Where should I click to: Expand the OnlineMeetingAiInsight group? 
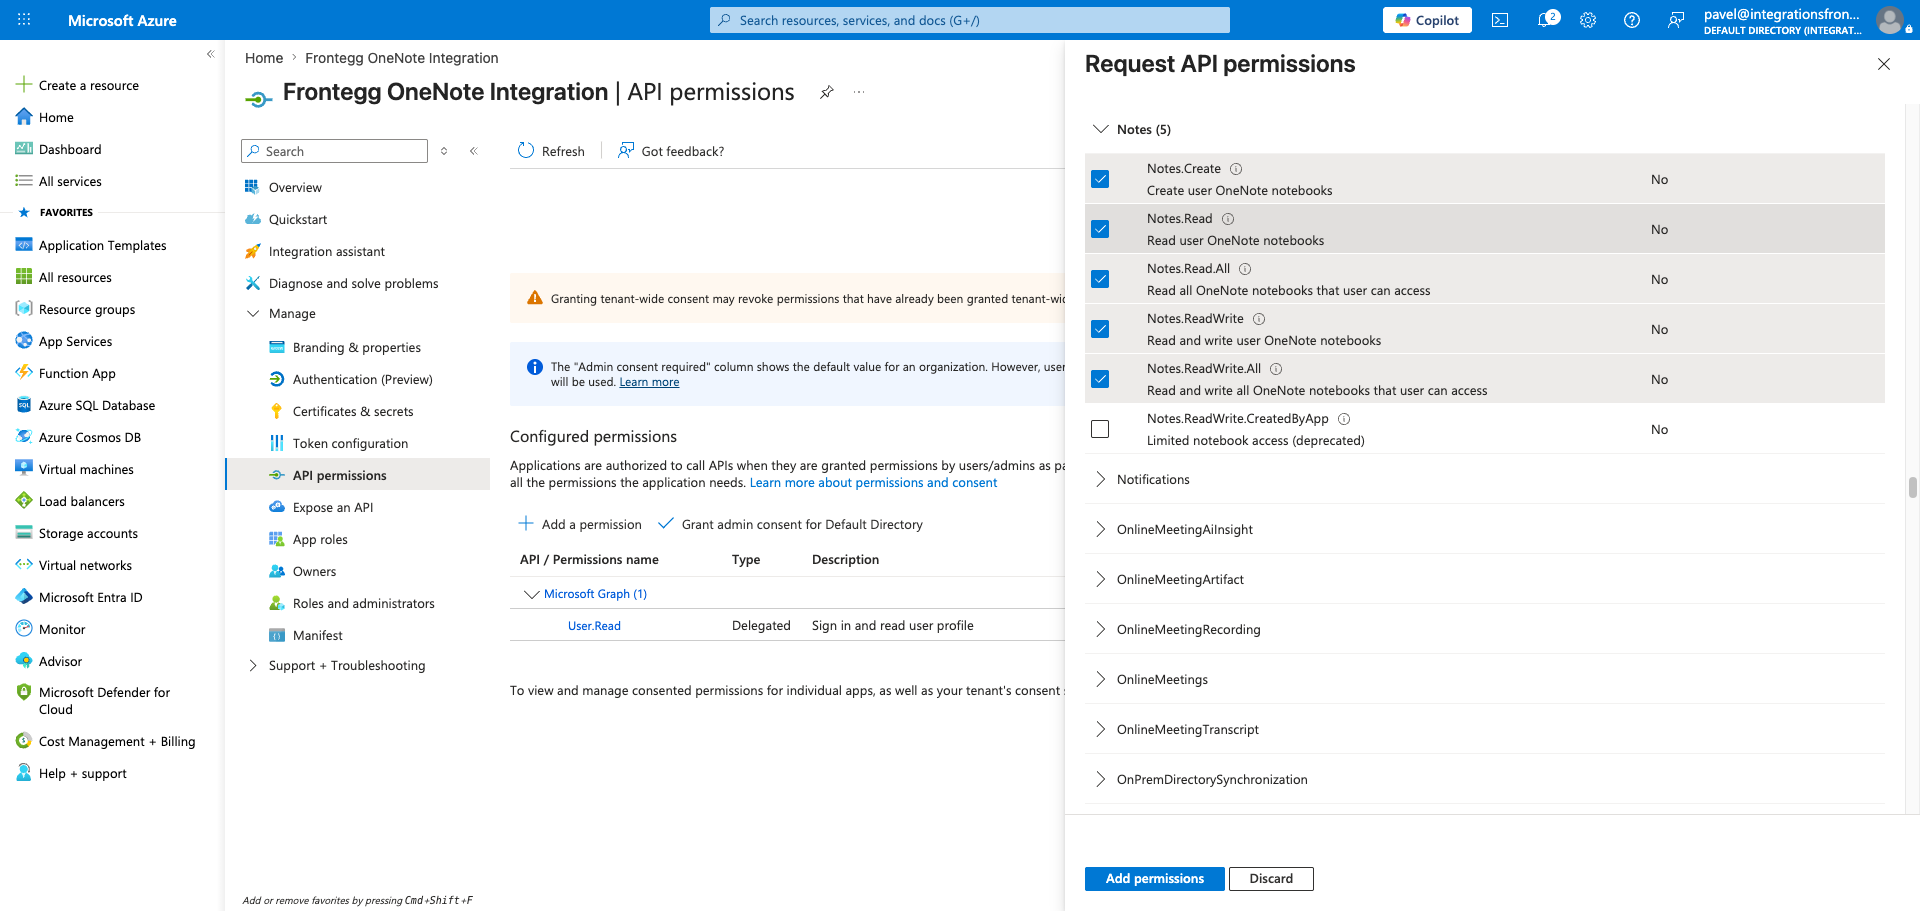click(x=1101, y=529)
